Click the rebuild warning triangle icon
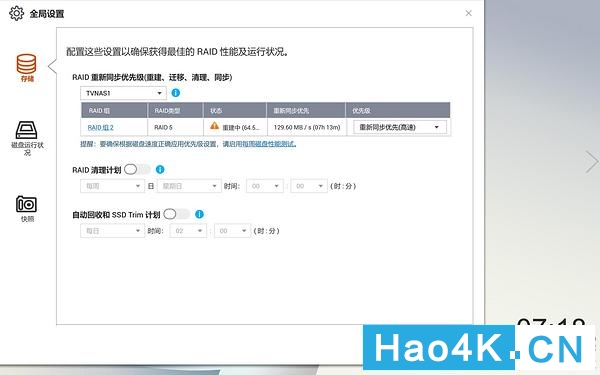This screenshot has width=600, height=375. pyautogui.click(x=214, y=126)
